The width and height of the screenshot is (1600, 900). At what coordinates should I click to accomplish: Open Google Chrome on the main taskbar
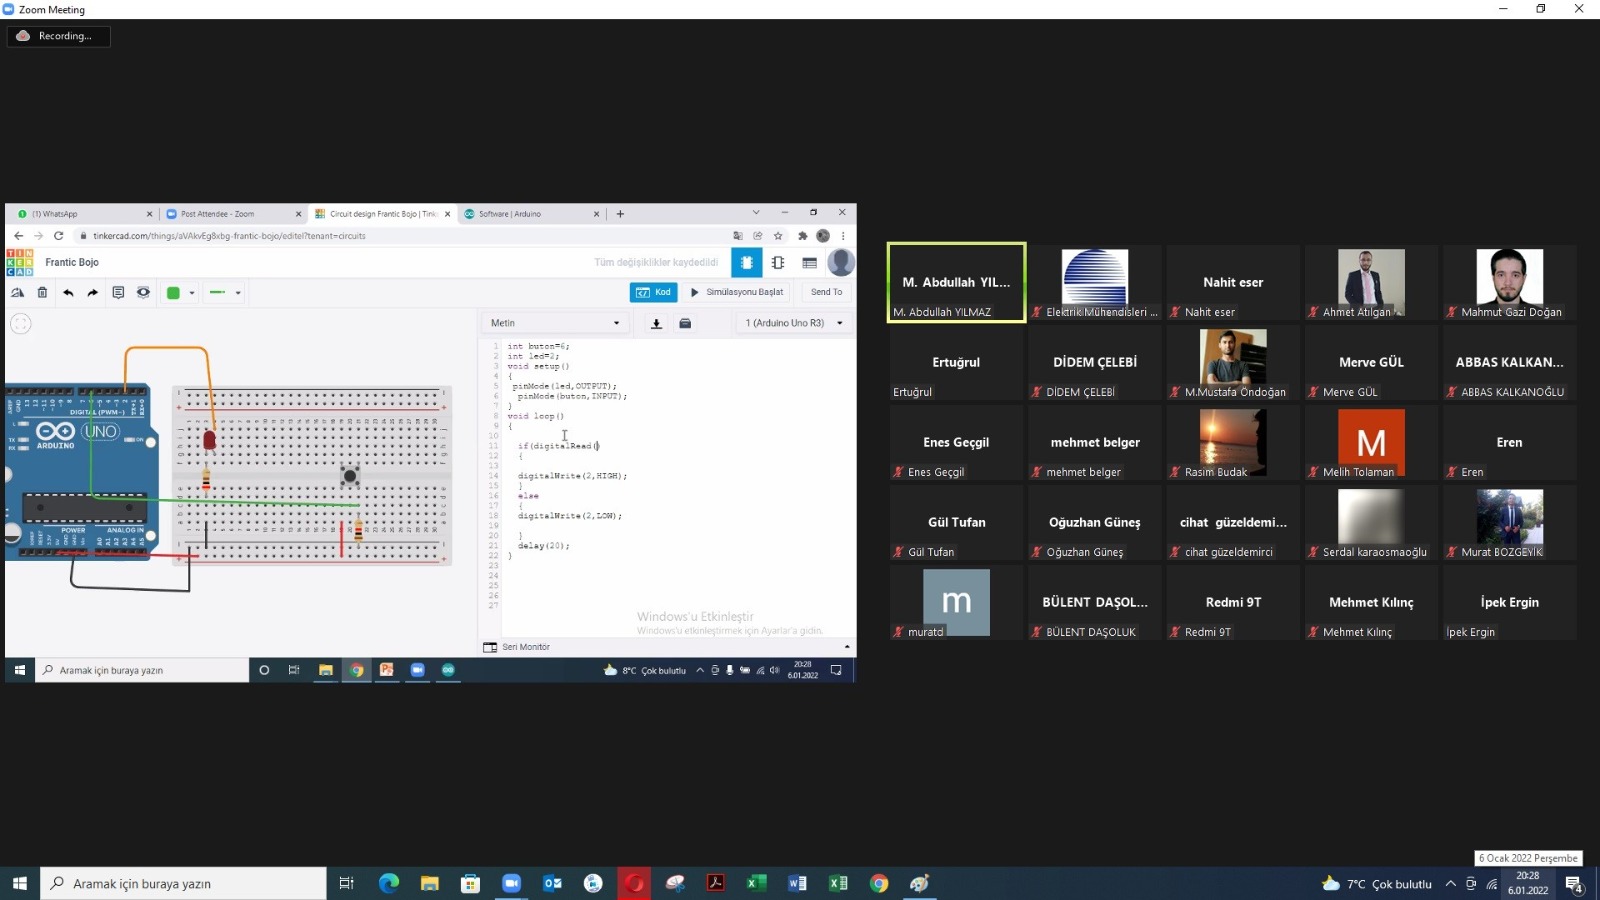[879, 883]
